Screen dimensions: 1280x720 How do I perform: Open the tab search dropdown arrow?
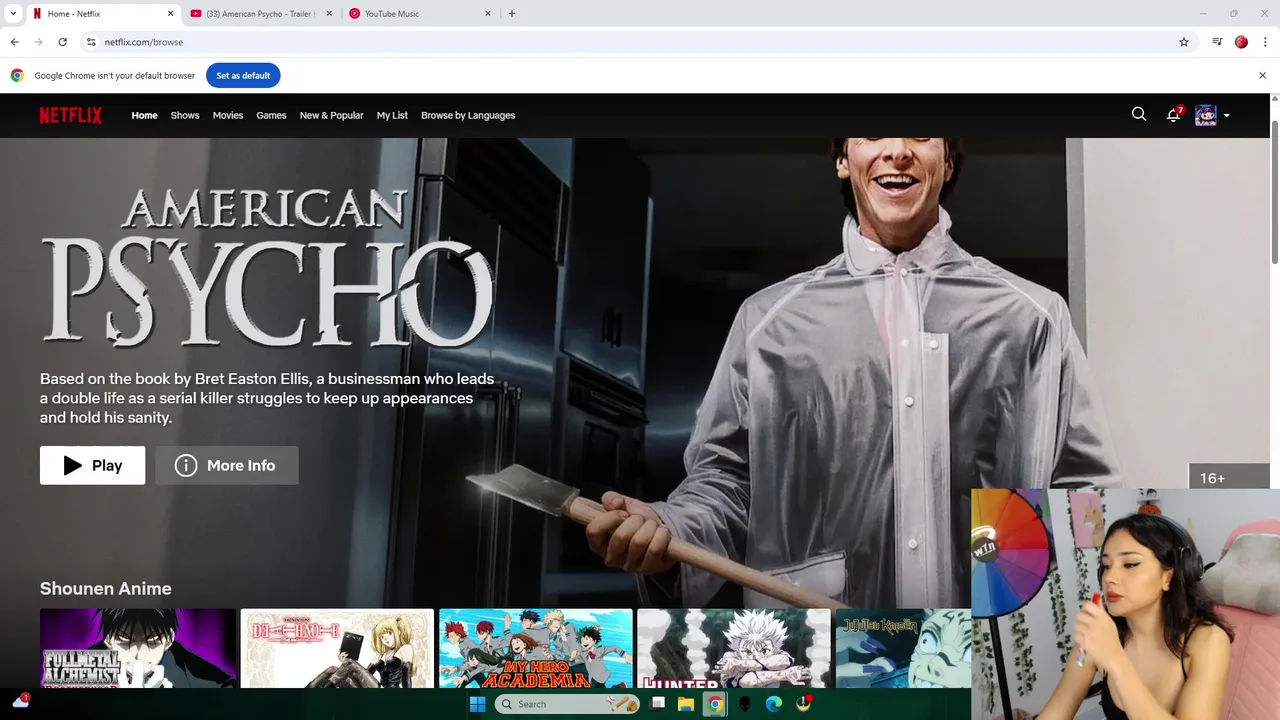pyautogui.click(x=13, y=13)
